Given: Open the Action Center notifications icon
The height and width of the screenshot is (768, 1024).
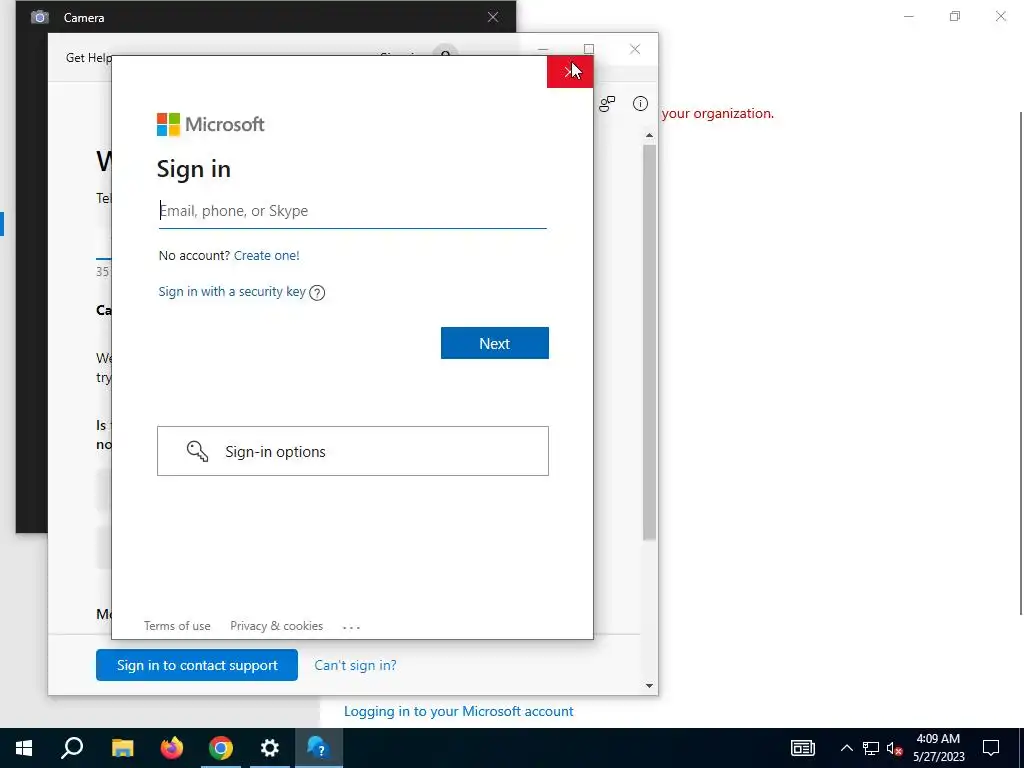Looking at the screenshot, I should tap(991, 748).
